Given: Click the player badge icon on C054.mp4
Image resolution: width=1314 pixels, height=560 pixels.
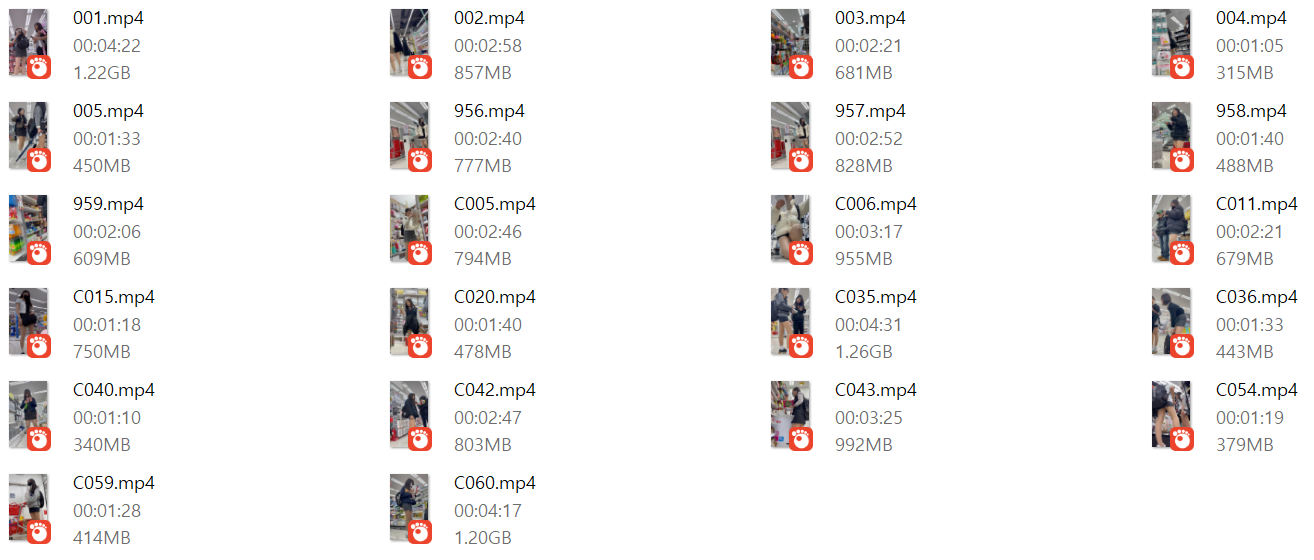Looking at the screenshot, I should (x=1182, y=439).
